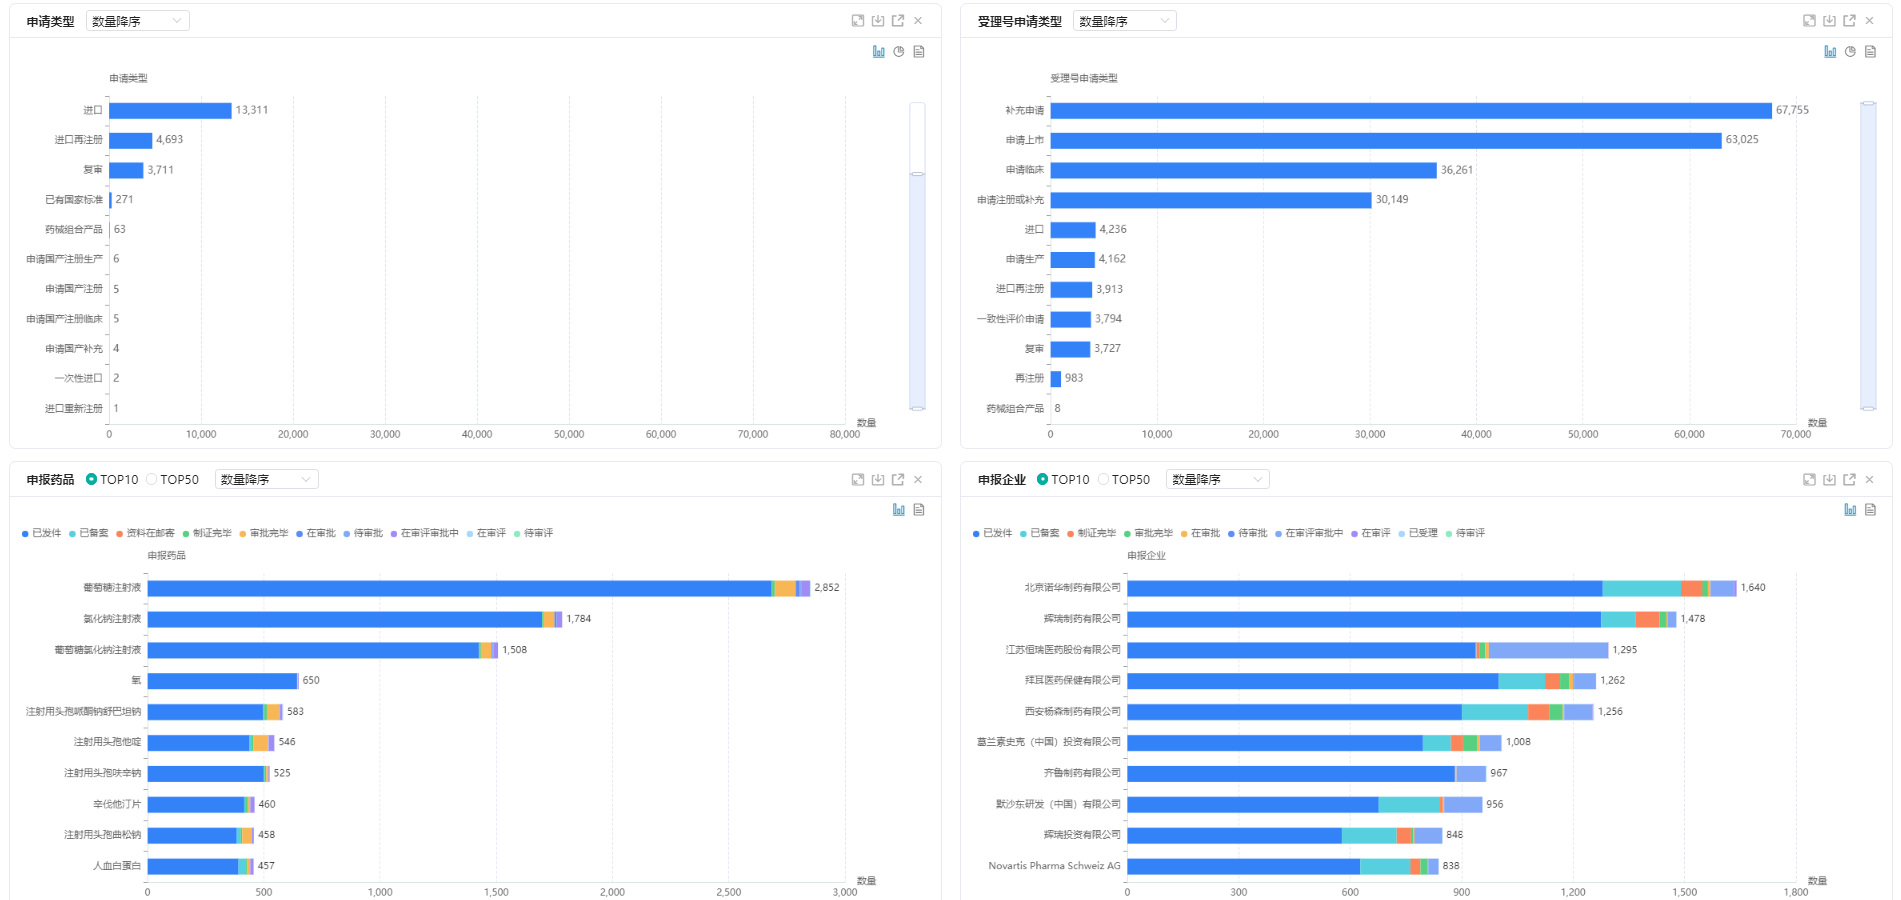Close the 申报企业 panel
Image resolution: width=1901 pixels, height=900 pixels.
(1869, 480)
